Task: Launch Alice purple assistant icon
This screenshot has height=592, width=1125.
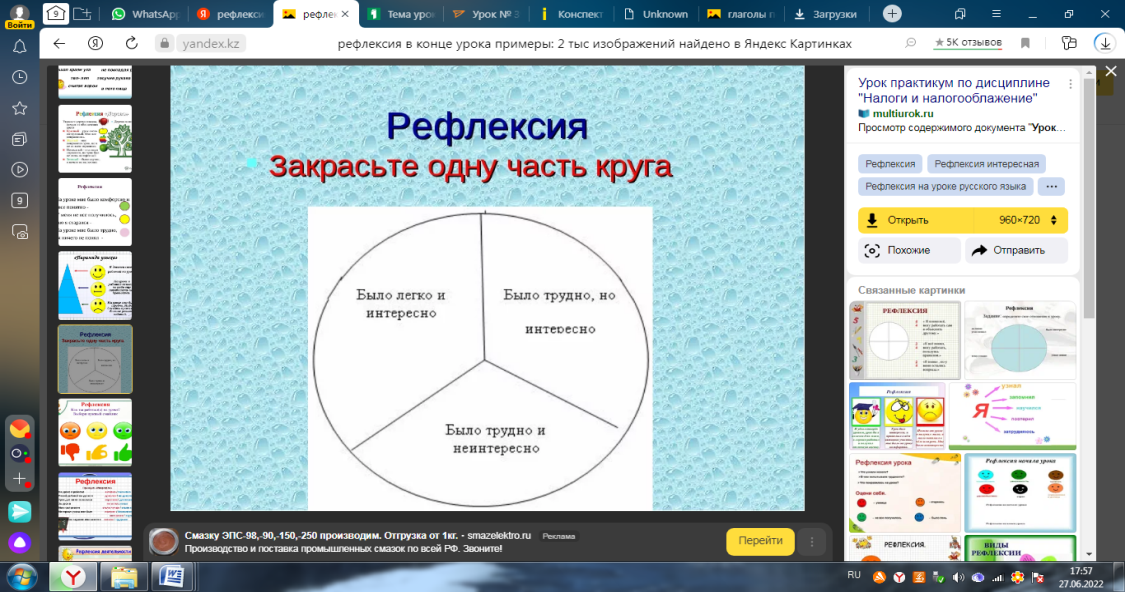Action: click(19, 543)
